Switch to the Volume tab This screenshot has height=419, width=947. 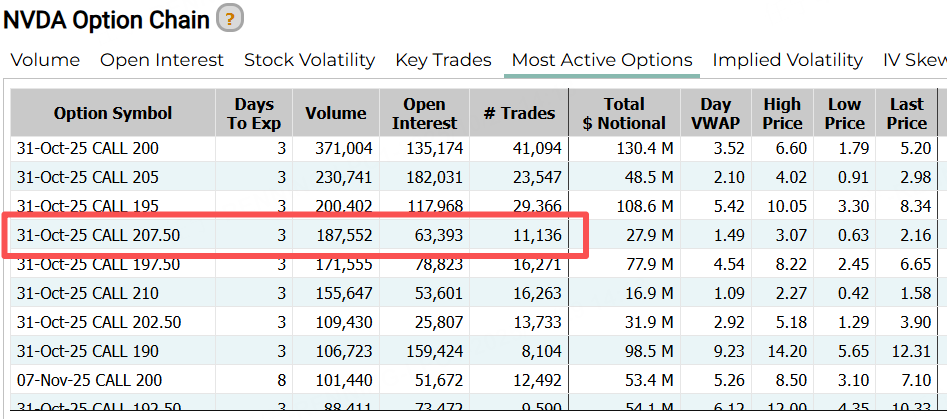click(45, 60)
